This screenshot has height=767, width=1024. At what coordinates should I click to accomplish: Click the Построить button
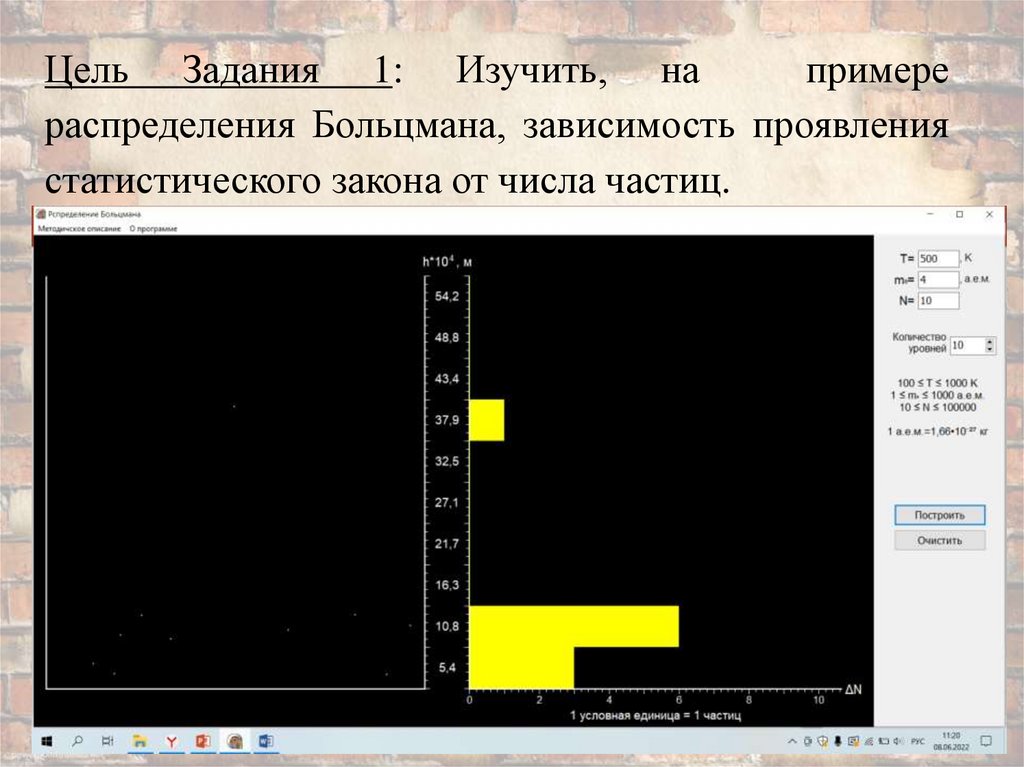939,515
